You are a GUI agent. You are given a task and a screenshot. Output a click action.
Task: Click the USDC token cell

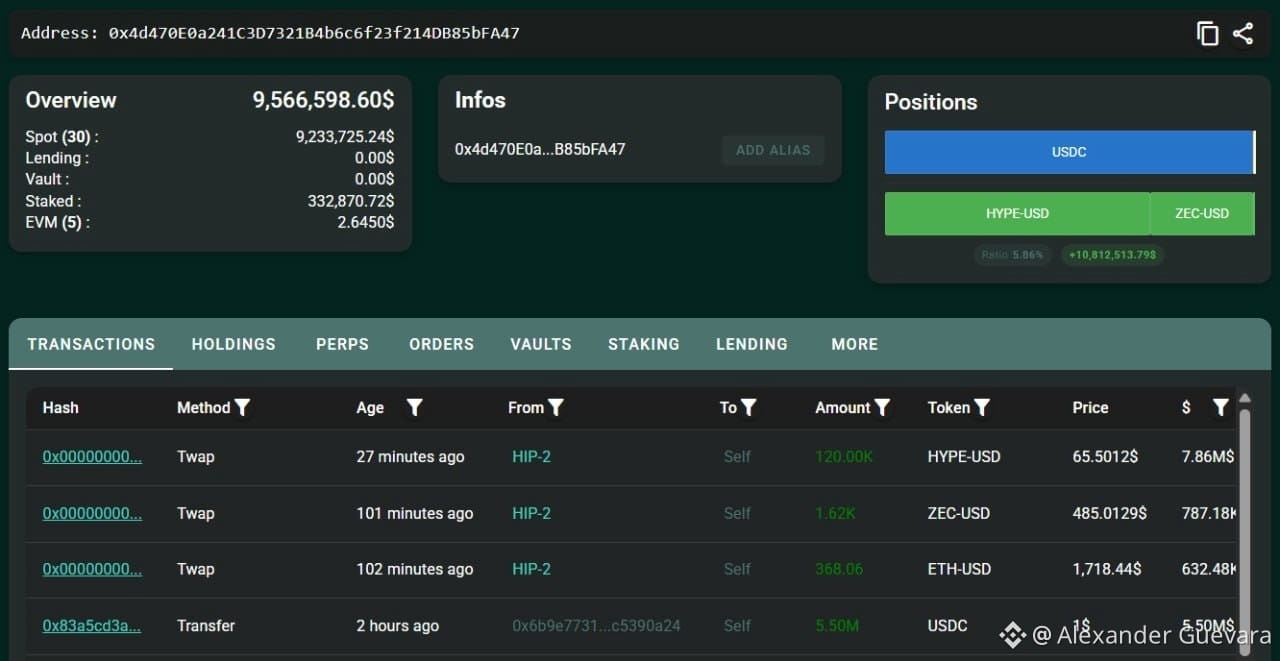[x=947, y=626]
